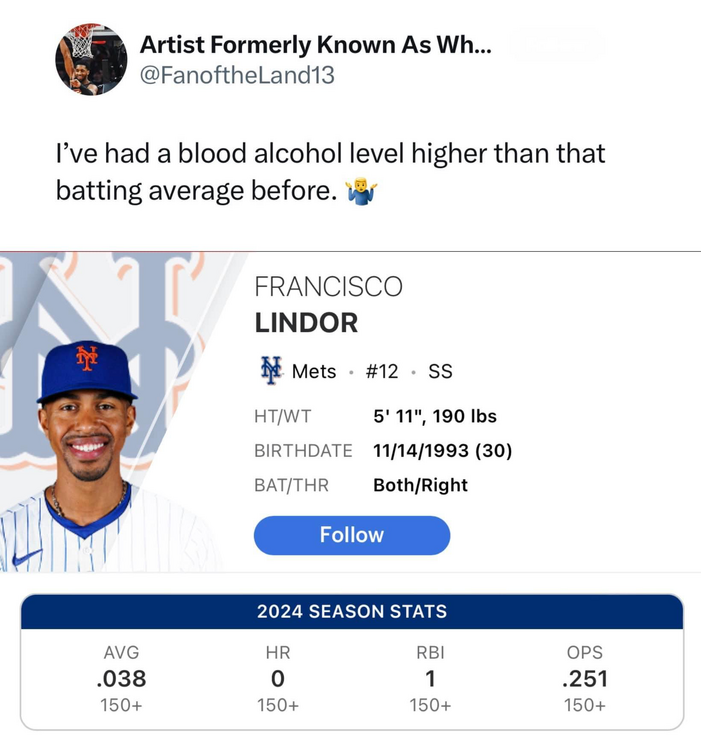Select the "Mets" team name text

click(x=314, y=372)
